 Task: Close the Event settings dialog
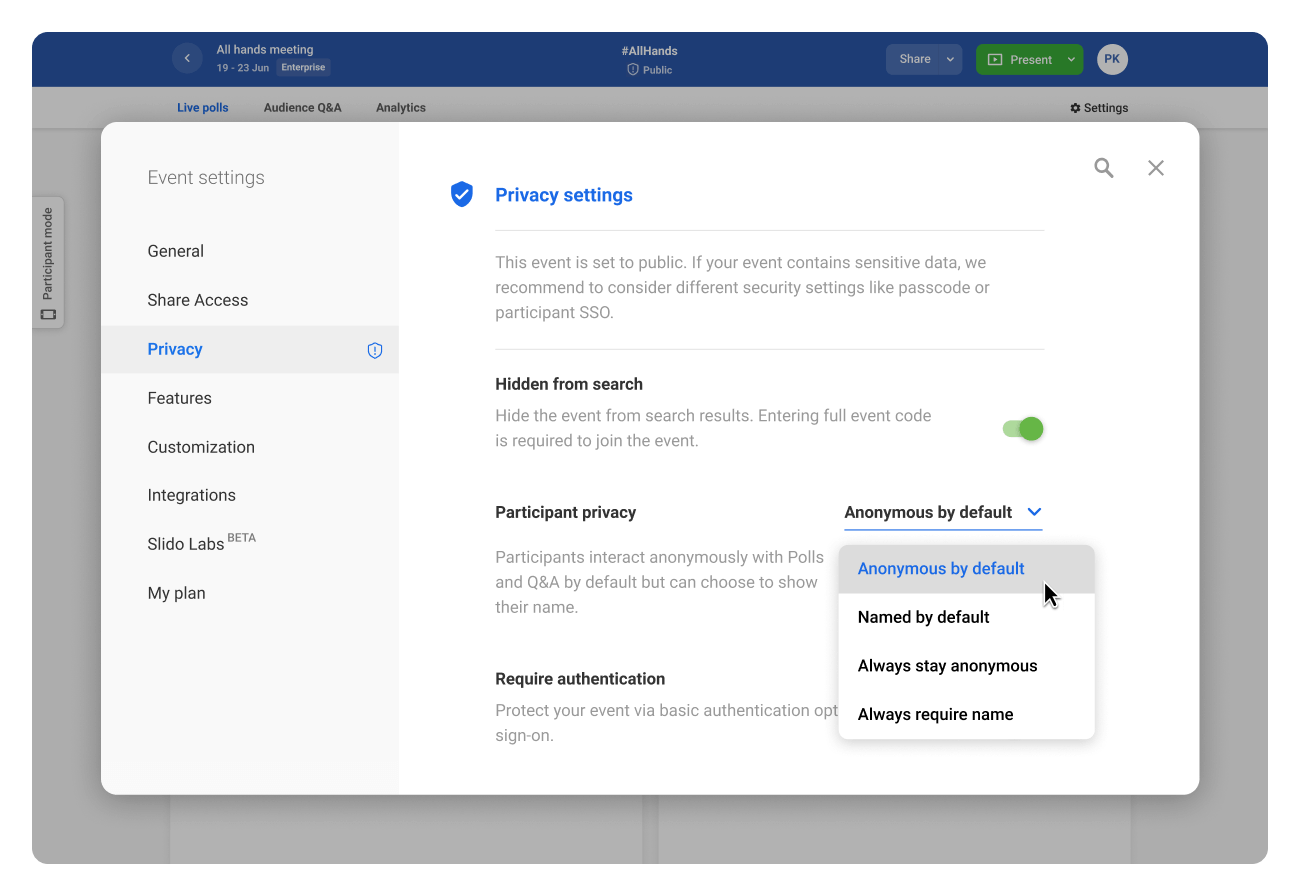pos(1156,168)
